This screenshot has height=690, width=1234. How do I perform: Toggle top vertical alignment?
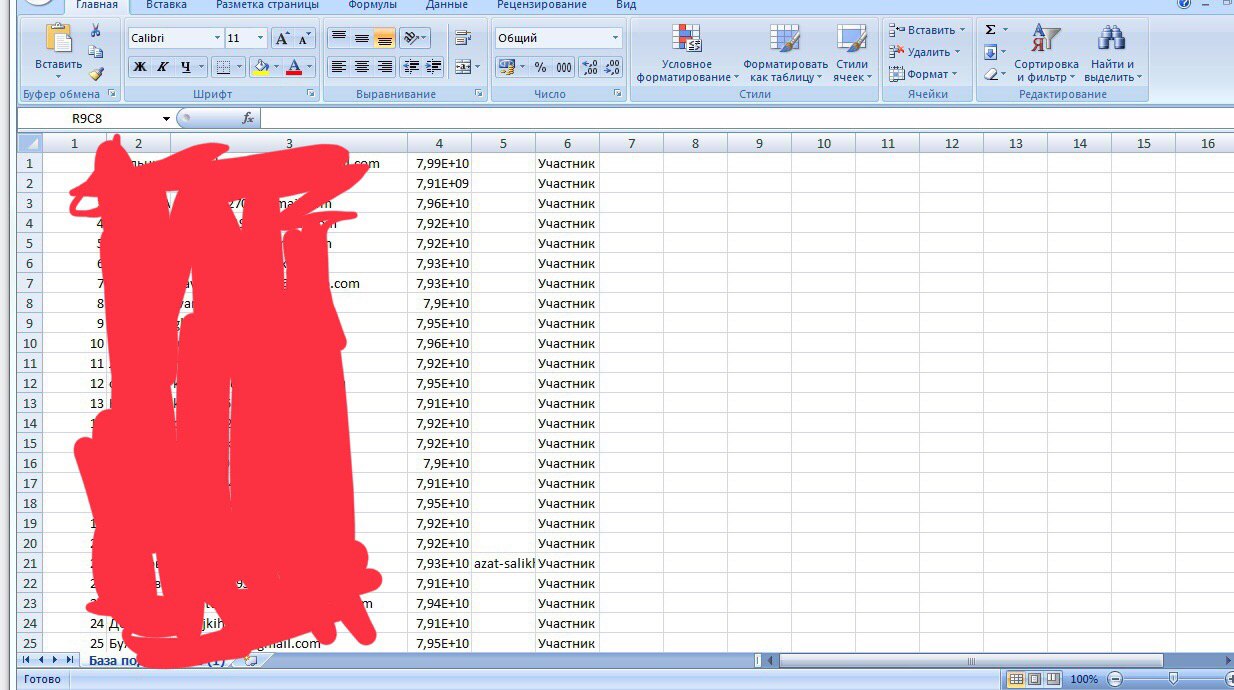(339, 38)
